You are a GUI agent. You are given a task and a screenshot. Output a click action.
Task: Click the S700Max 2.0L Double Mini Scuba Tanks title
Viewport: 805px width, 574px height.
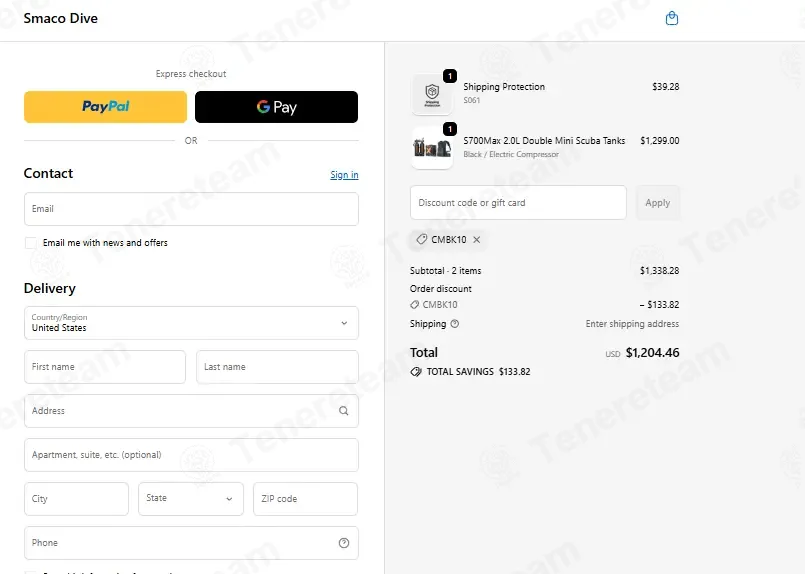point(544,141)
